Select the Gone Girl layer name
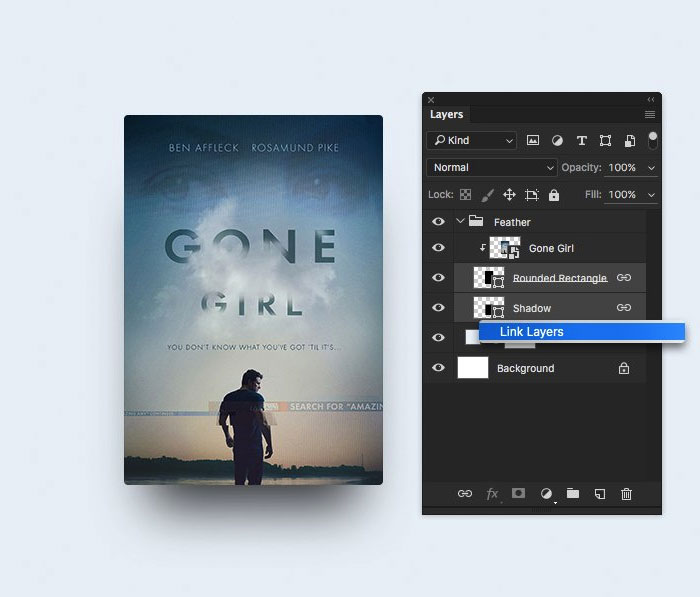This screenshot has height=597, width=700. coord(551,248)
